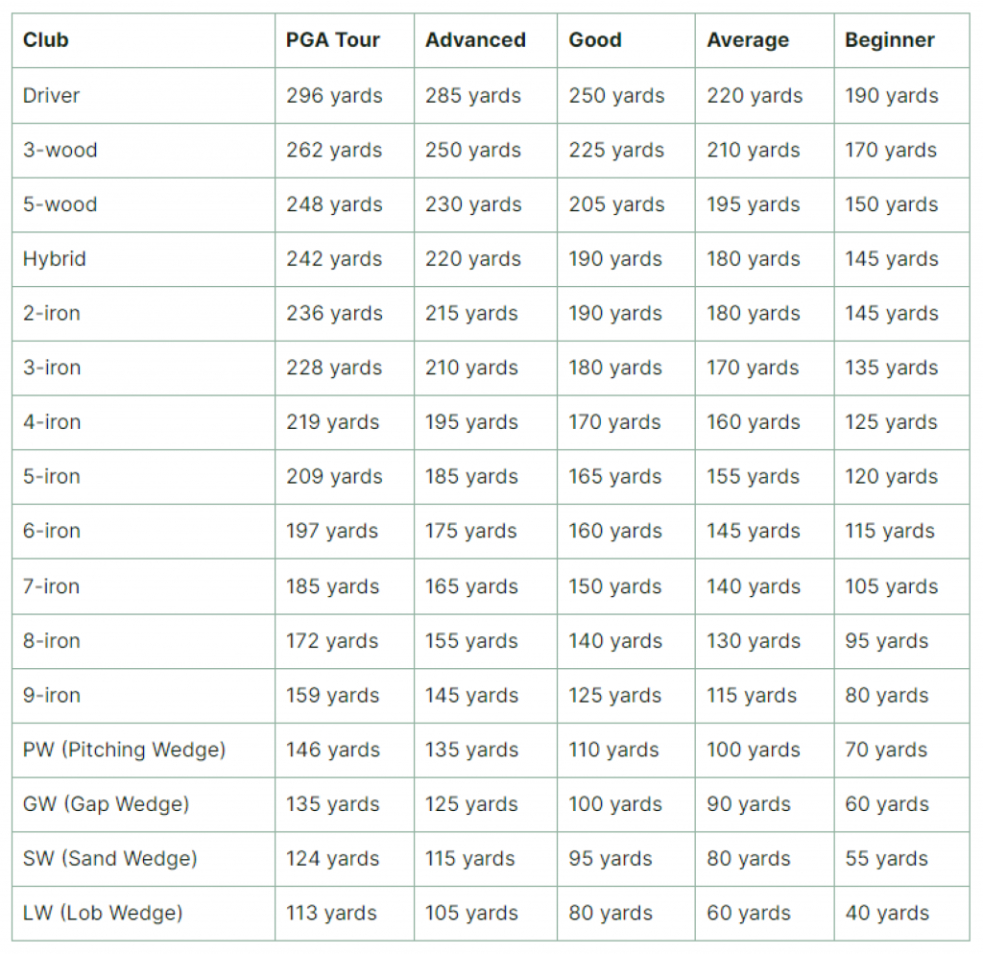Click the Club column header
Image resolution: width=983 pixels, height=954 pixels.
(143, 40)
